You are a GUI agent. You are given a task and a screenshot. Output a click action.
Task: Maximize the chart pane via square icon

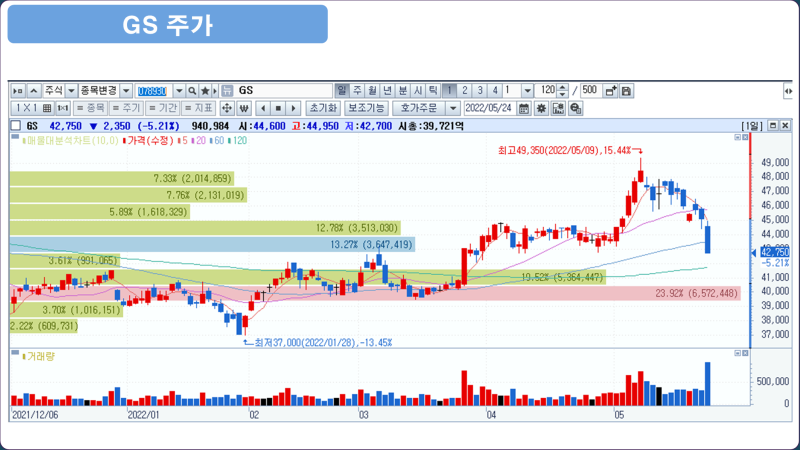pos(773,126)
